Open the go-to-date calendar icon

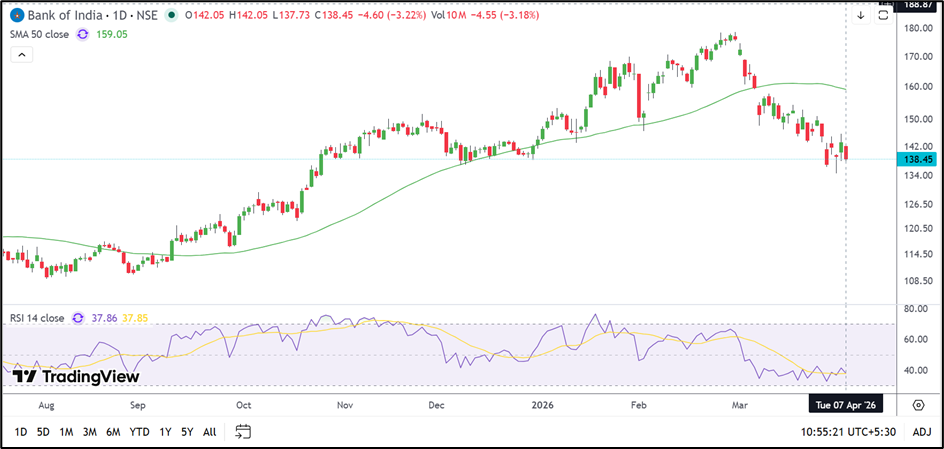point(243,432)
